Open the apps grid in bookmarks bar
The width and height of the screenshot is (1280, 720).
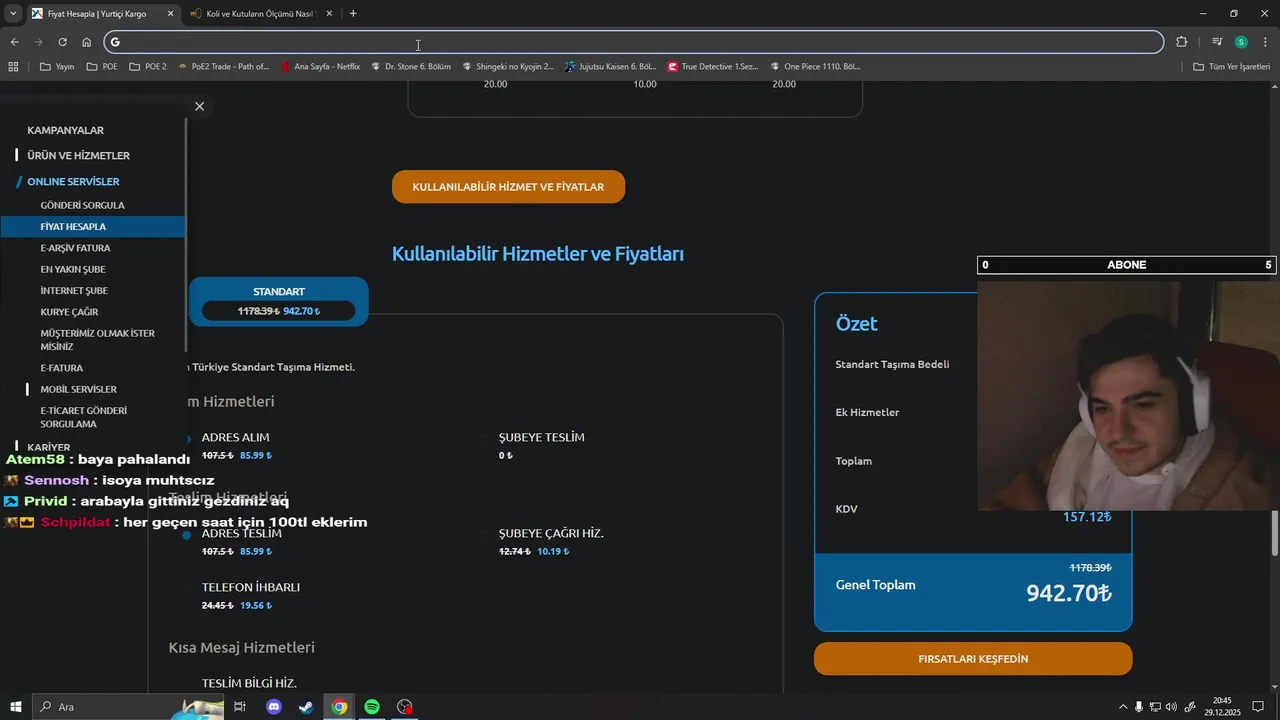click(13, 67)
